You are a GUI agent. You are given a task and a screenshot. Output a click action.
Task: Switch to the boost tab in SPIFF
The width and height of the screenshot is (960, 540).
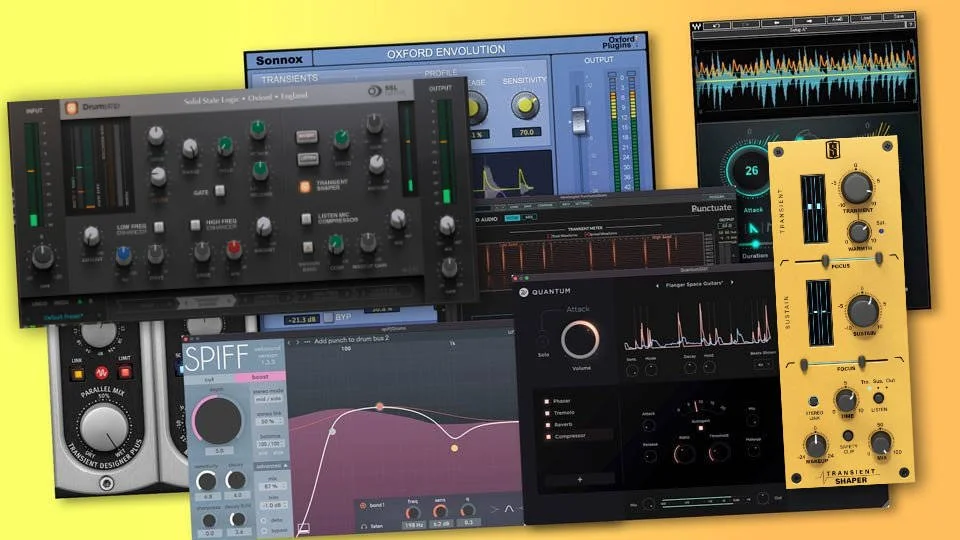coord(260,377)
